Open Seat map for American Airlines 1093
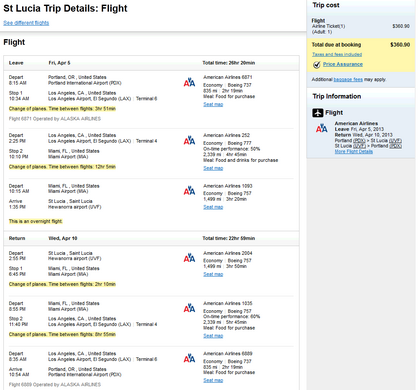The image size is (419, 390). [x=213, y=207]
